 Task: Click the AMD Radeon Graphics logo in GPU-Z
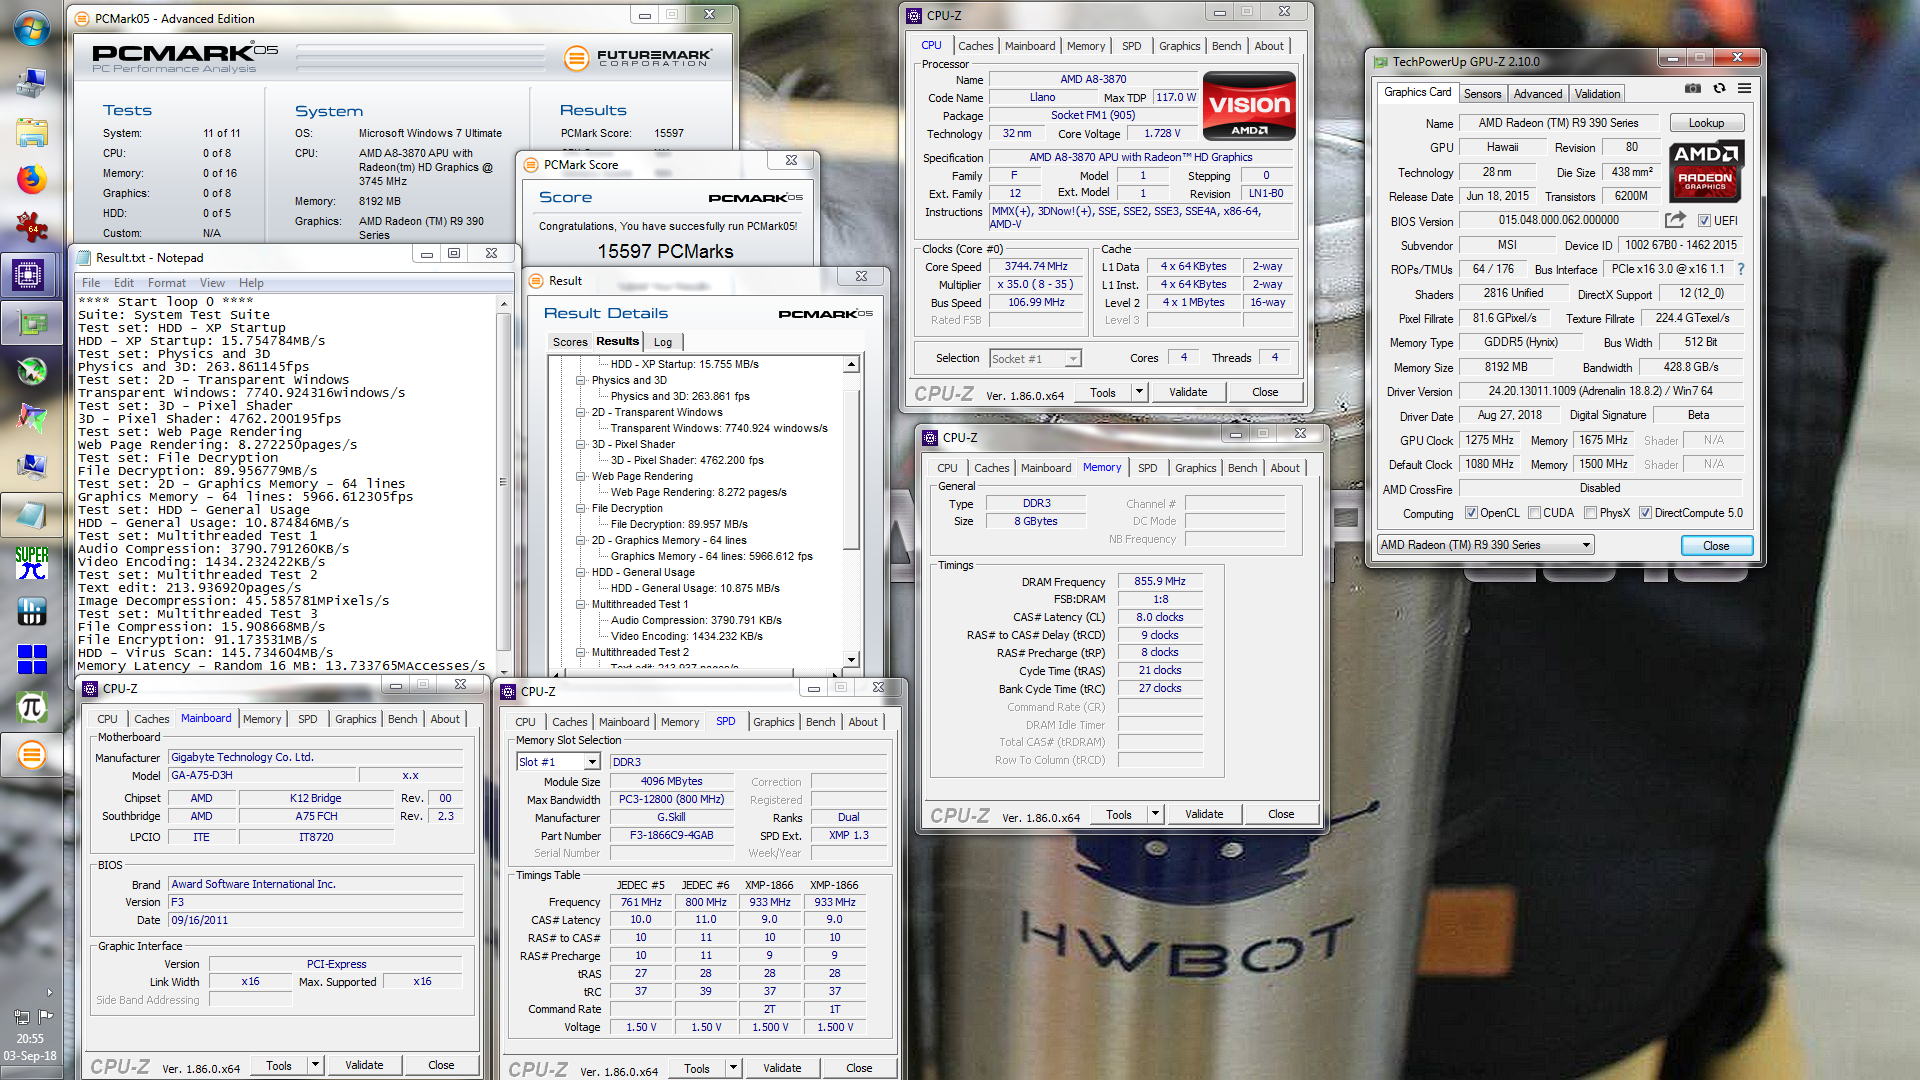coord(1706,171)
